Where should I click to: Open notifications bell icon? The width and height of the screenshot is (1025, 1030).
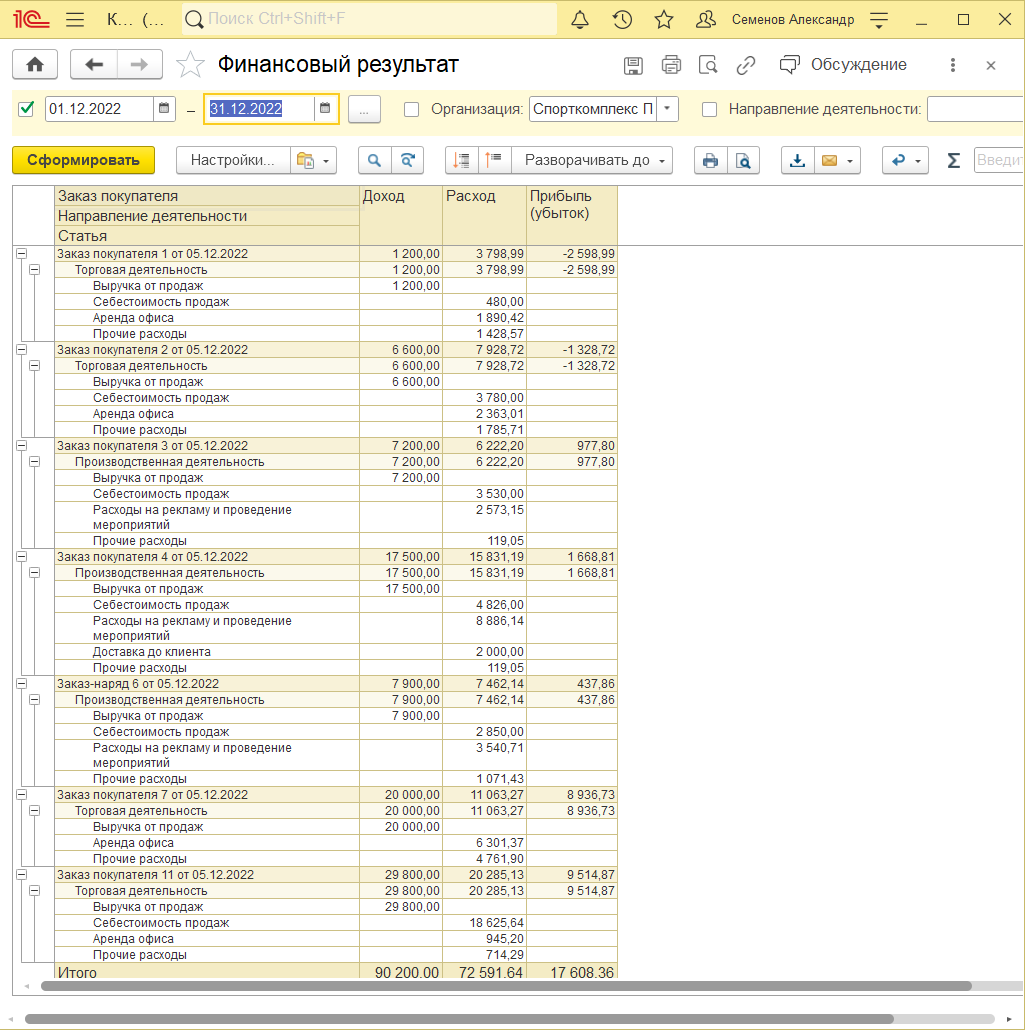(x=580, y=20)
